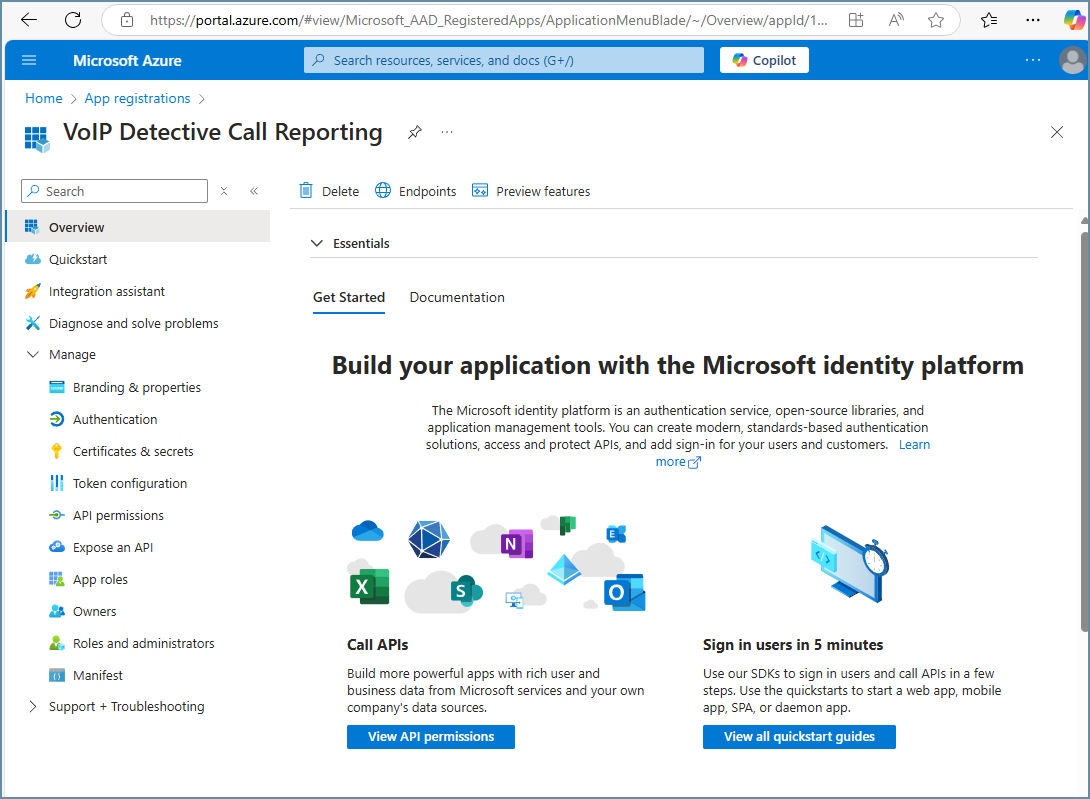The image size is (1090, 799).
Task: Go back using the browser back arrow
Action: 29,20
